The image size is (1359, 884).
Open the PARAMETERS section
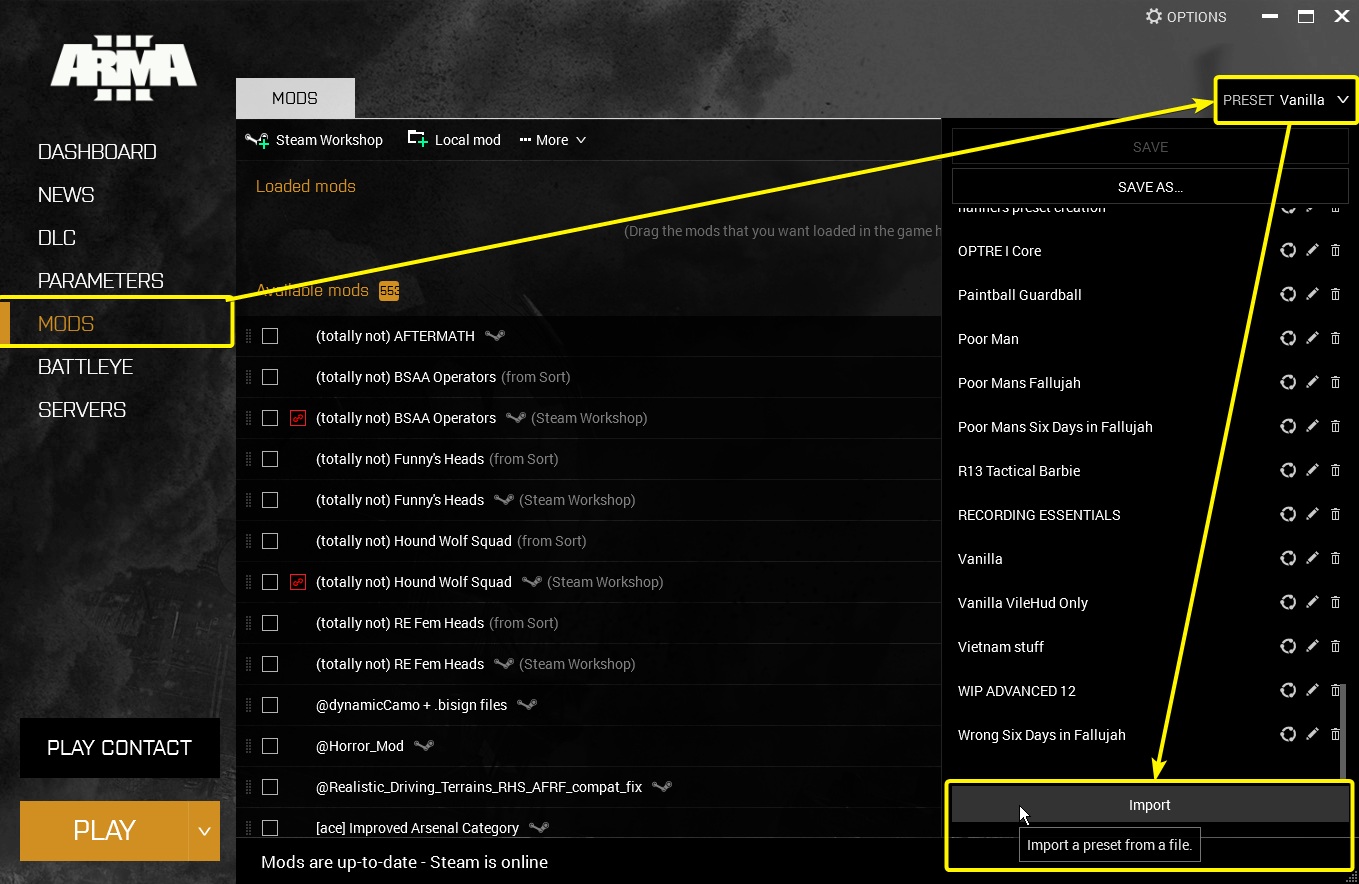click(x=101, y=281)
